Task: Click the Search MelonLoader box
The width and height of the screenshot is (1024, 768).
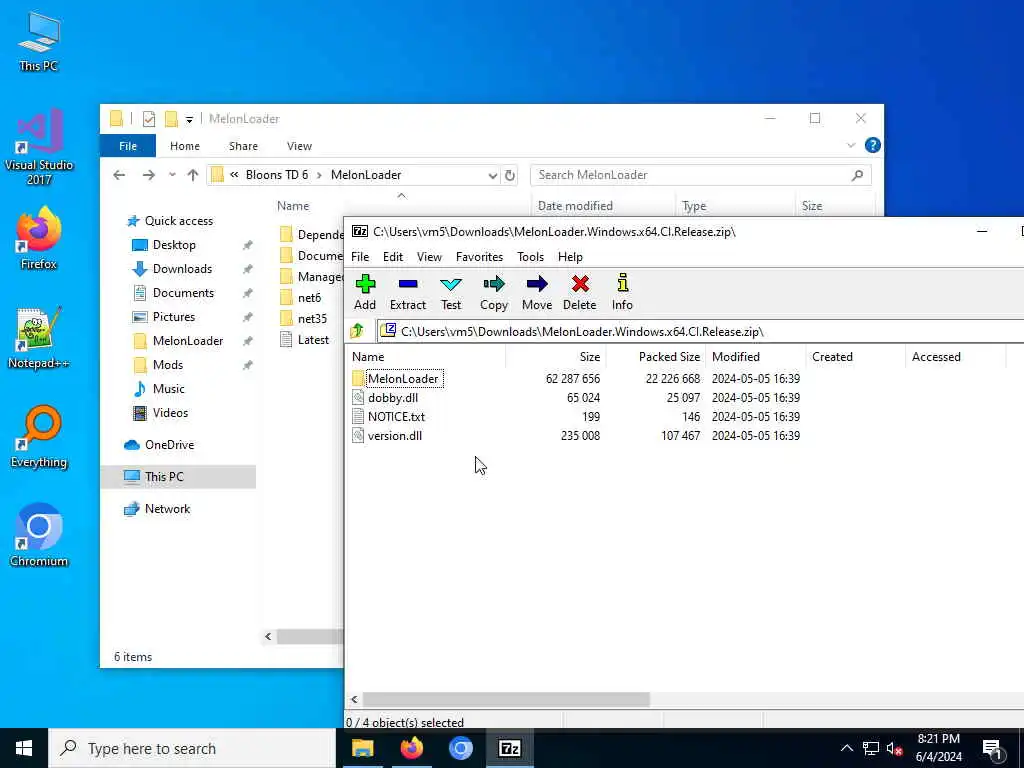Action: click(x=701, y=175)
